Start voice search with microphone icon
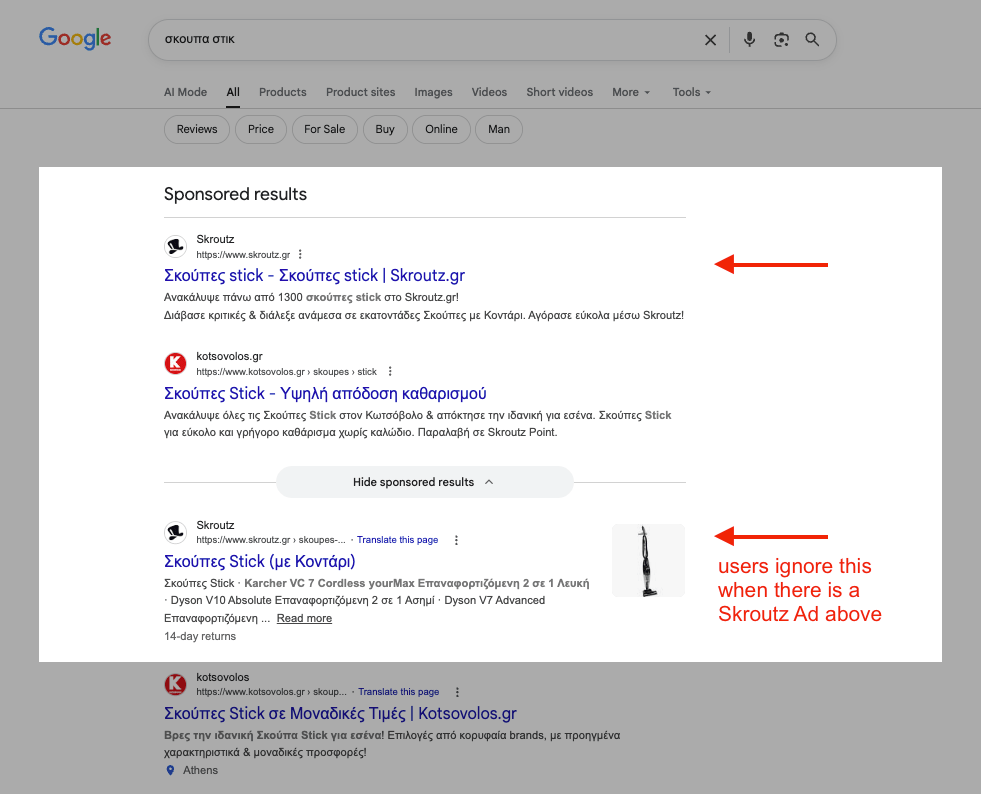This screenshot has width=981, height=794. click(x=749, y=40)
